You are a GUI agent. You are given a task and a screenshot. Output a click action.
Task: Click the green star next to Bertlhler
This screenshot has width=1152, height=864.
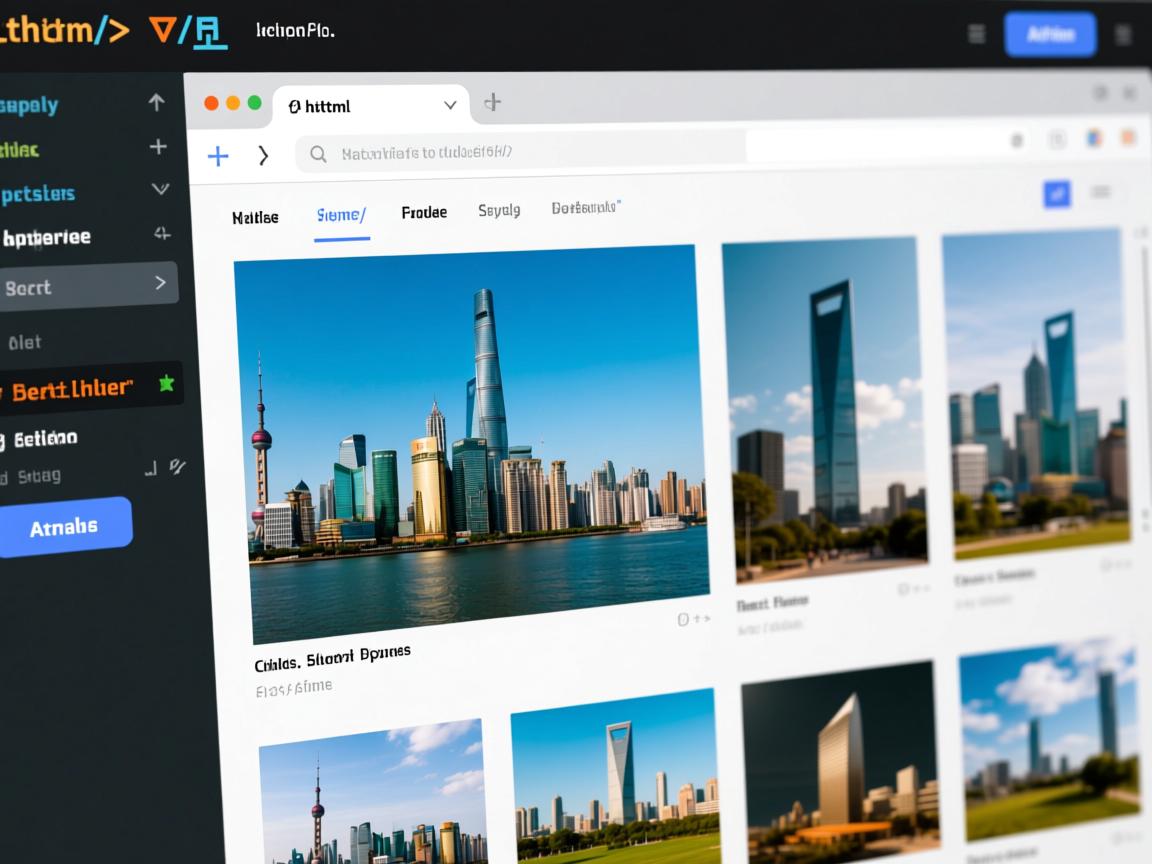coord(166,383)
